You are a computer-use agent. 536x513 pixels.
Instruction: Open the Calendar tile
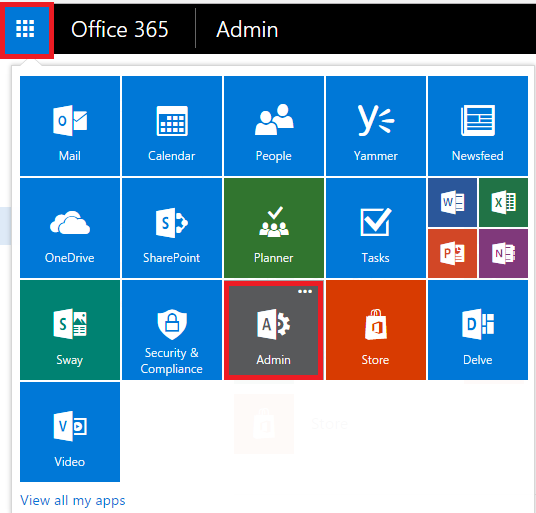(x=172, y=126)
